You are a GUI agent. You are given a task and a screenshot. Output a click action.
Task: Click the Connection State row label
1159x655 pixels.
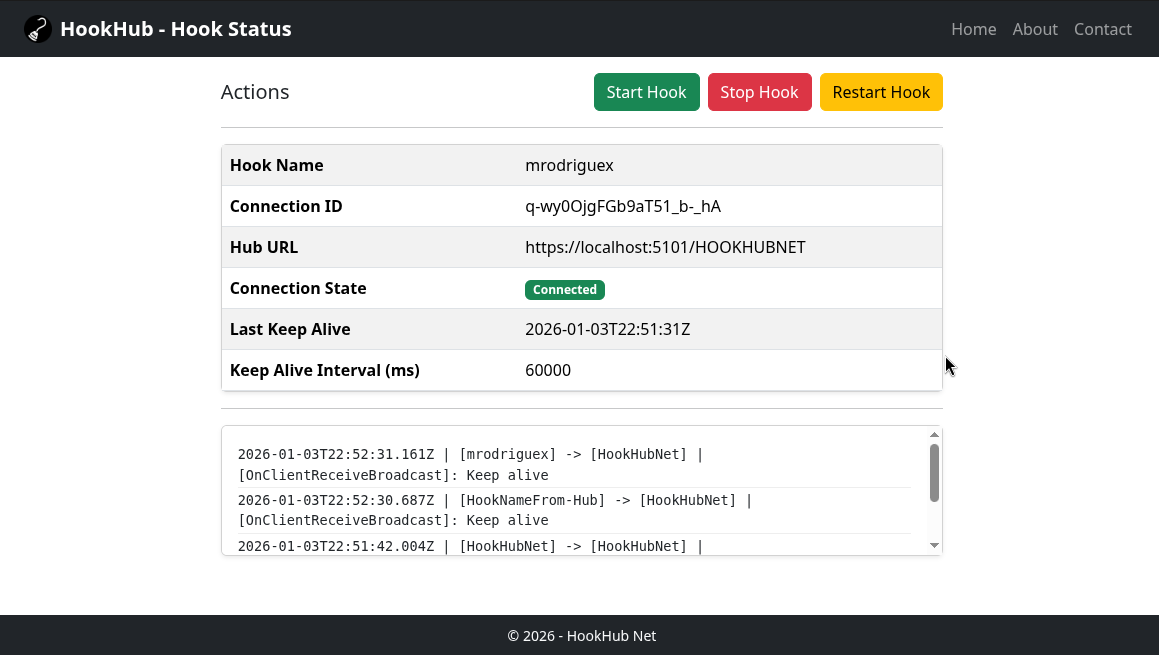tap(297, 288)
